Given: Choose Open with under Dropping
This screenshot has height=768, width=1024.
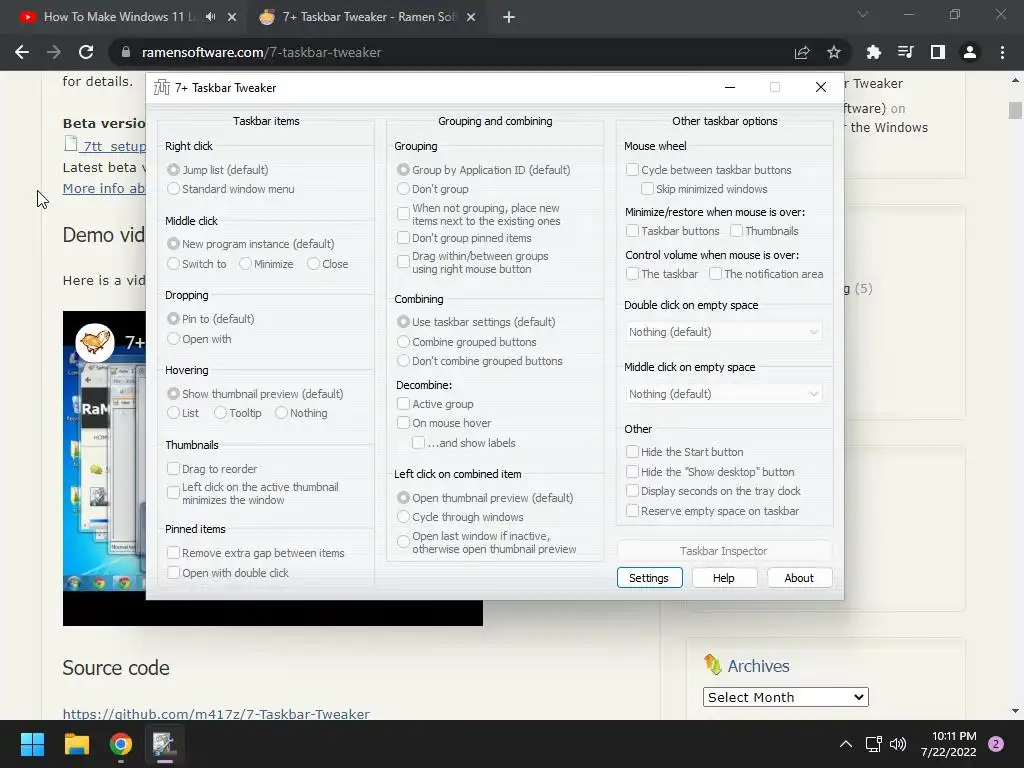Looking at the screenshot, I should [199, 339].
